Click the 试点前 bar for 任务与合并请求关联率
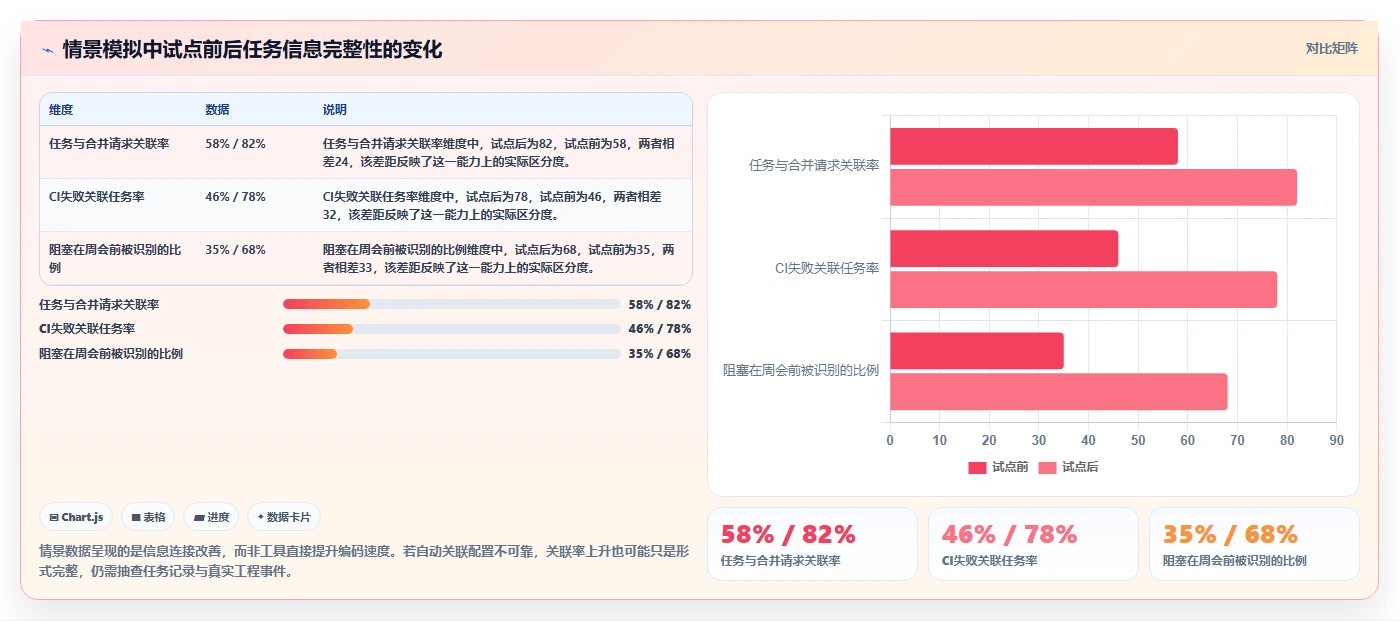 [x=1034, y=146]
